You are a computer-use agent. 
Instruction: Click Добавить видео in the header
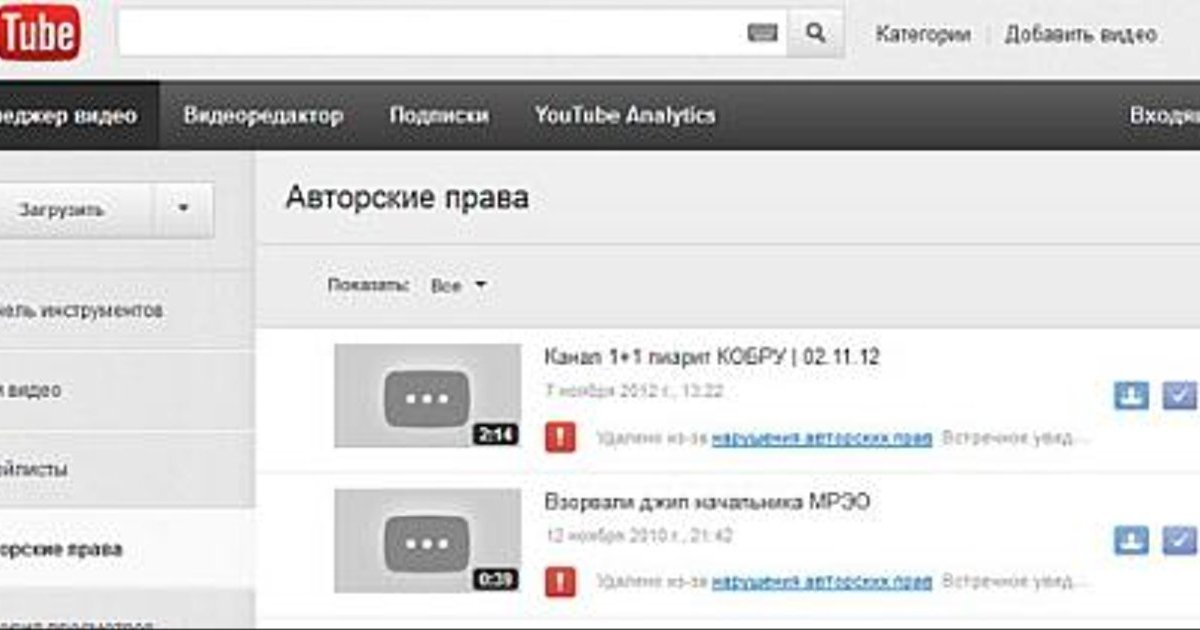1080,34
